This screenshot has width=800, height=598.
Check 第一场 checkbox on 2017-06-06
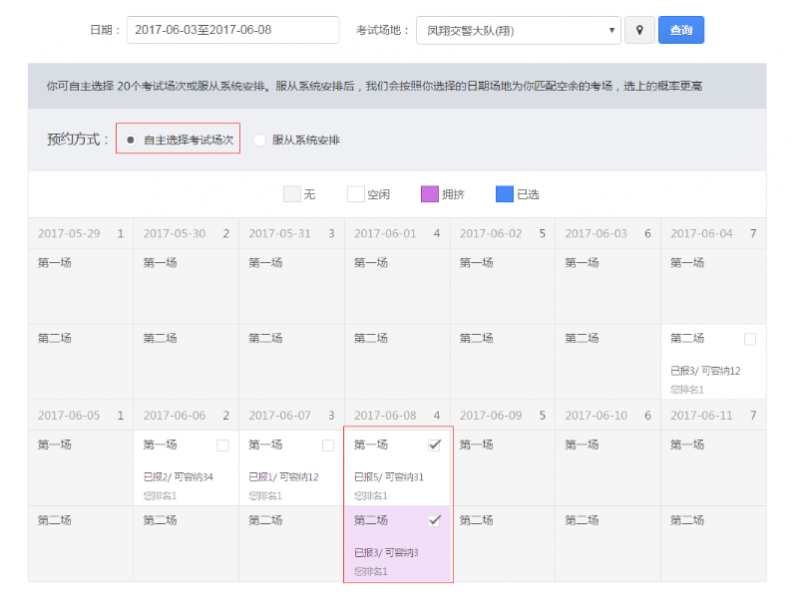click(x=222, y=445)
